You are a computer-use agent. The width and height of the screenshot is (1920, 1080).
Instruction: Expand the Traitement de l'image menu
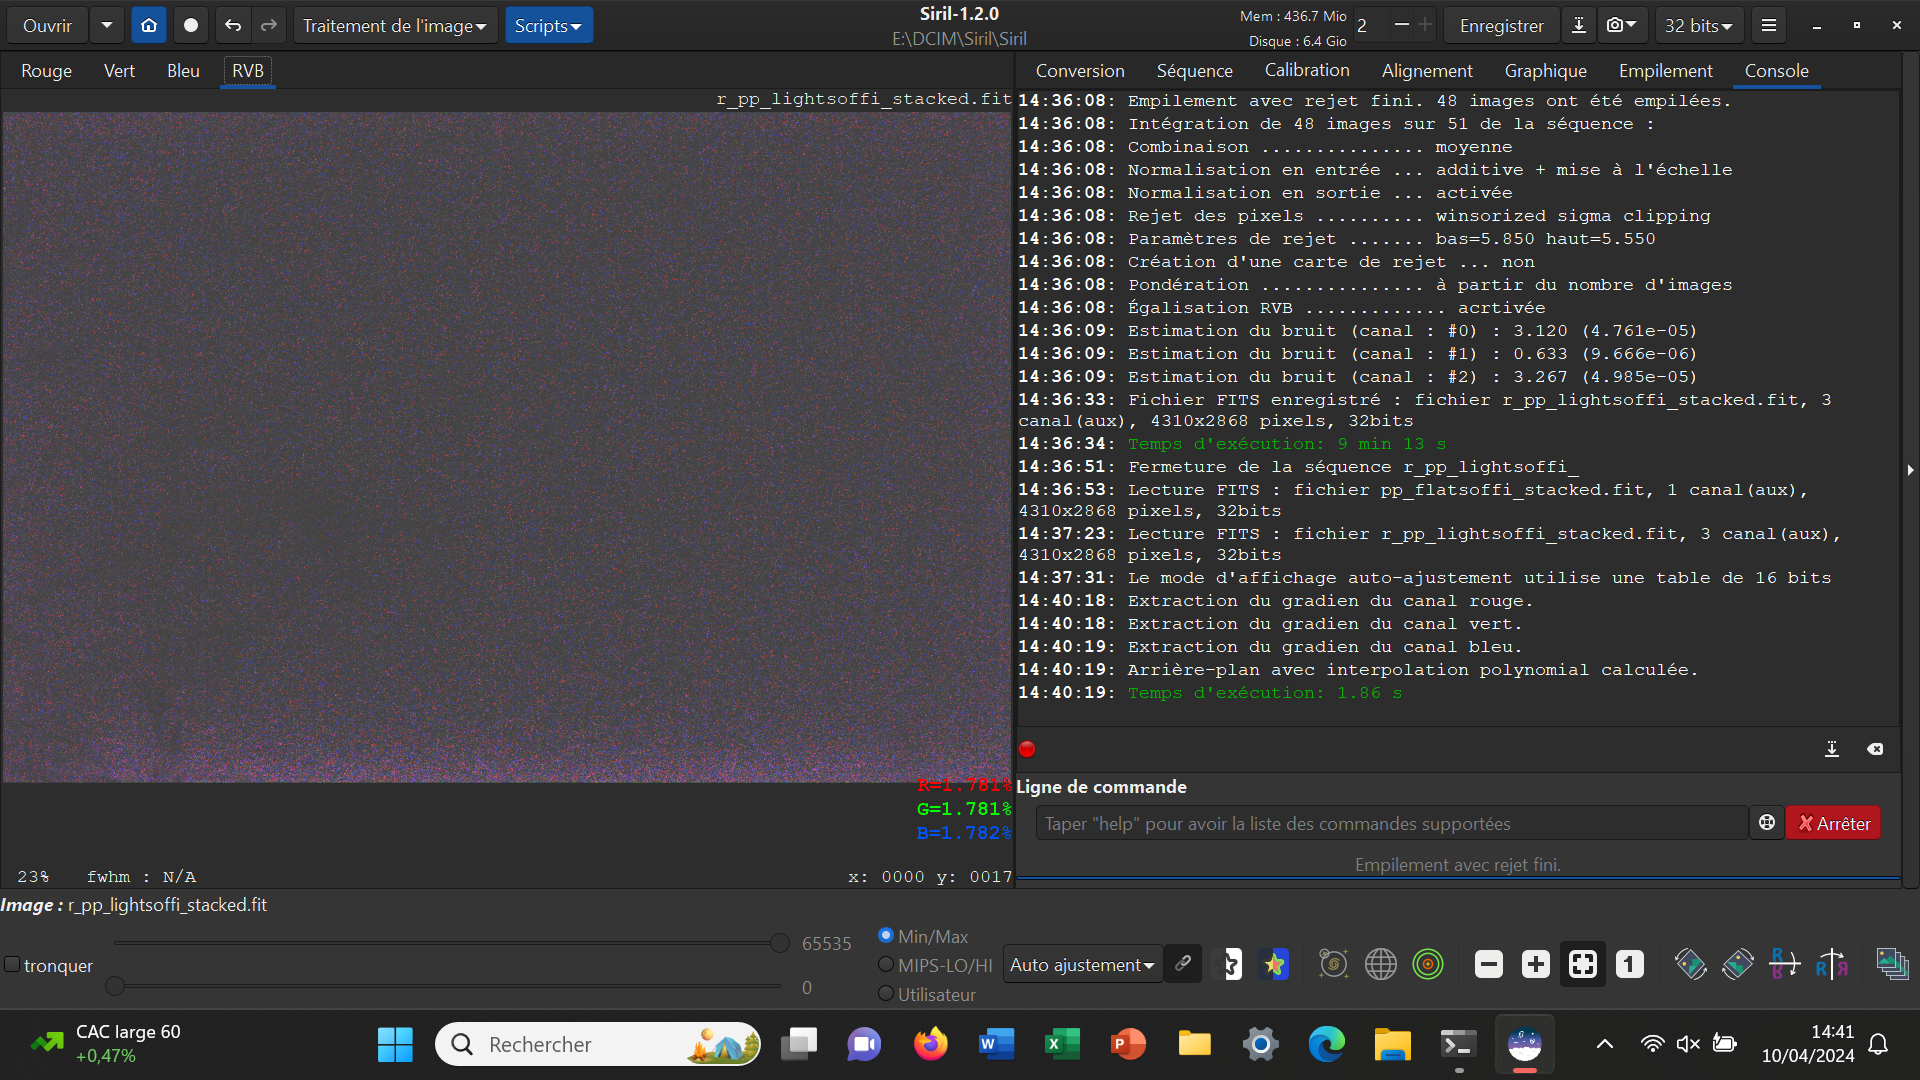tap(393, 26)
